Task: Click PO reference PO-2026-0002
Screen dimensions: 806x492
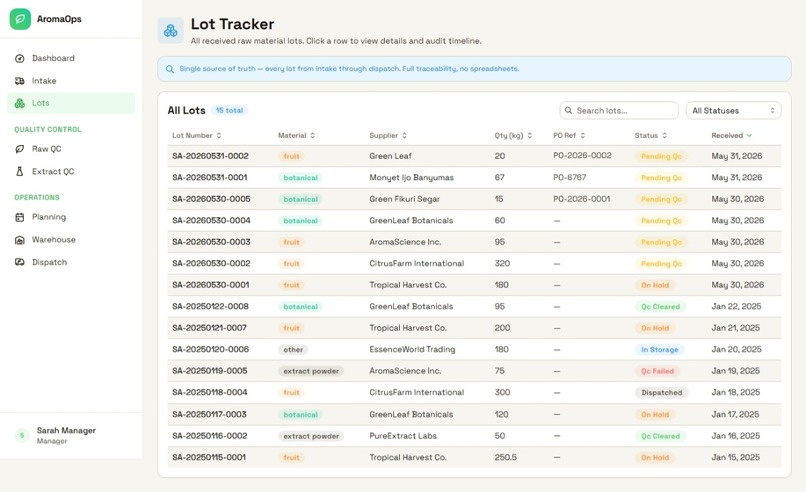Action: (x=582, y=155)
